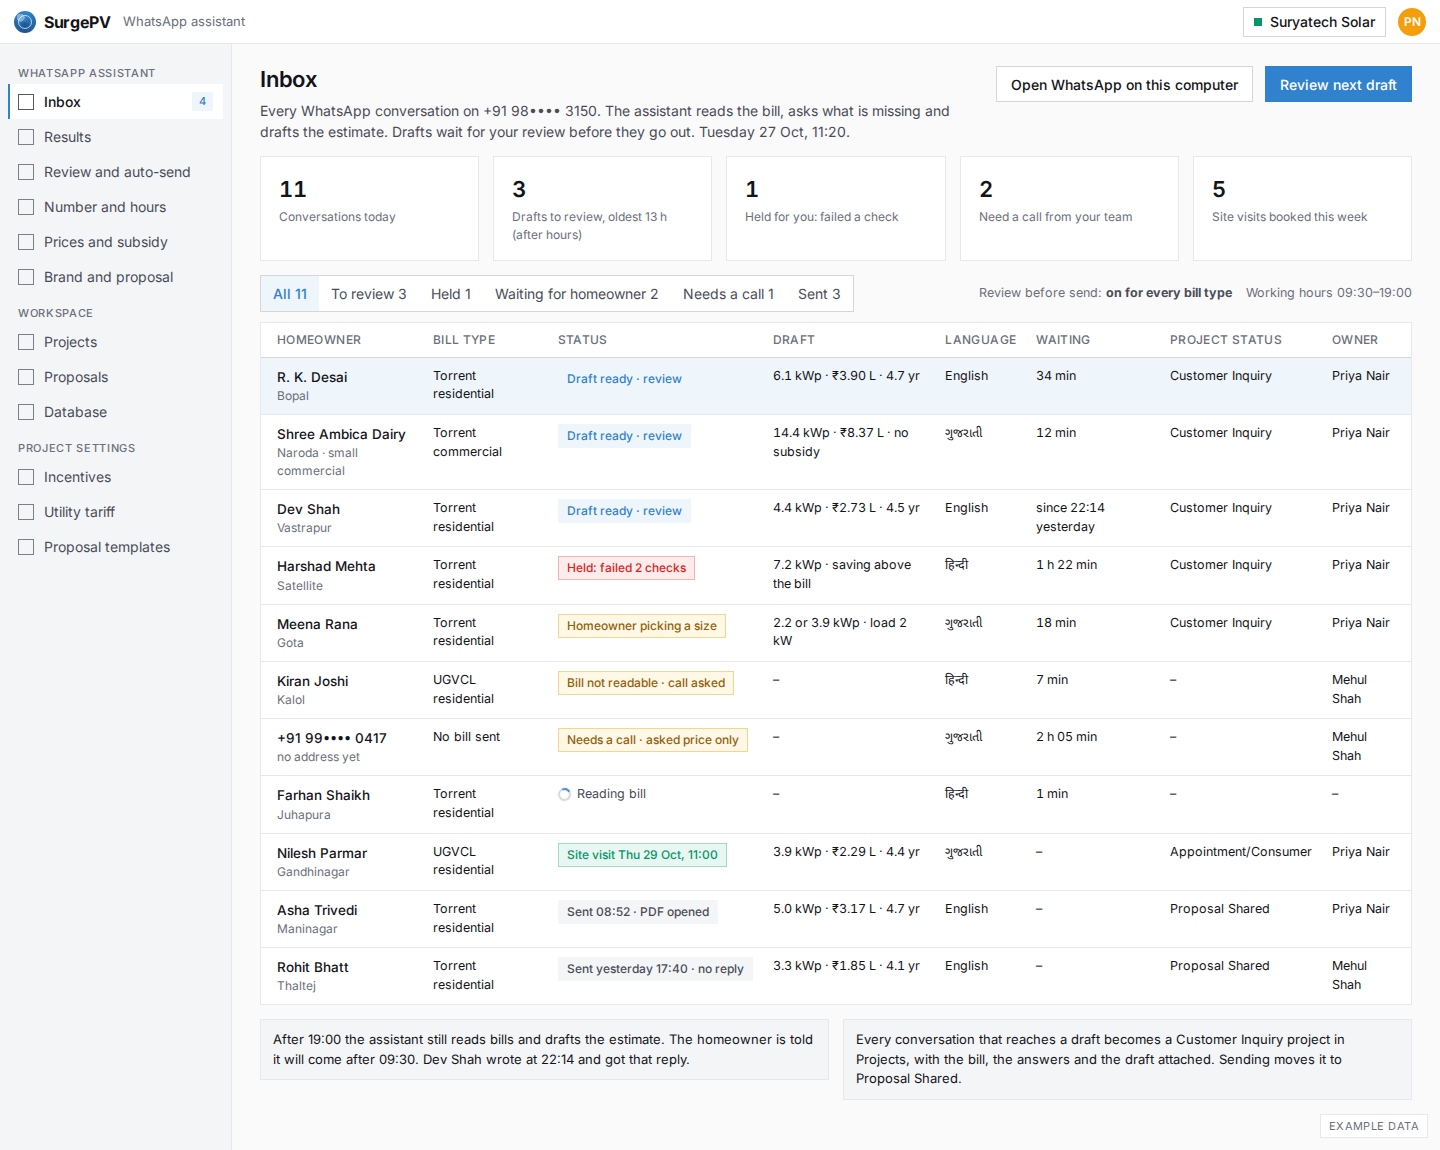Click the Inbox sidebar icon box
Viewport: 1440px width, 1150px height.
pos(26,102)
